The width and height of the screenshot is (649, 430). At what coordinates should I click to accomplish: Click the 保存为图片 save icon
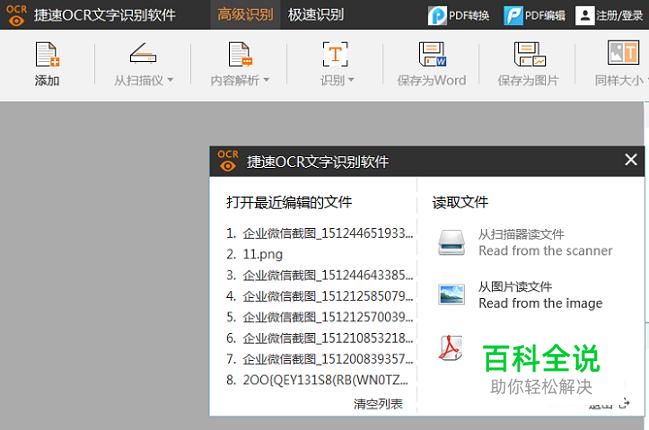(x=529, y=54)
